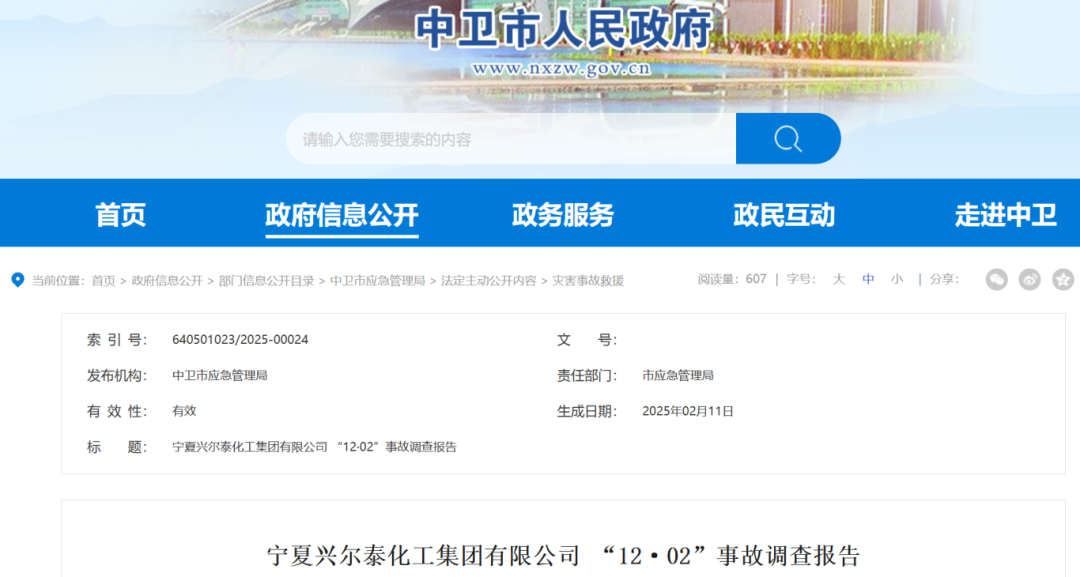Go to 首页 in breadcrumb

coord(103,280)
